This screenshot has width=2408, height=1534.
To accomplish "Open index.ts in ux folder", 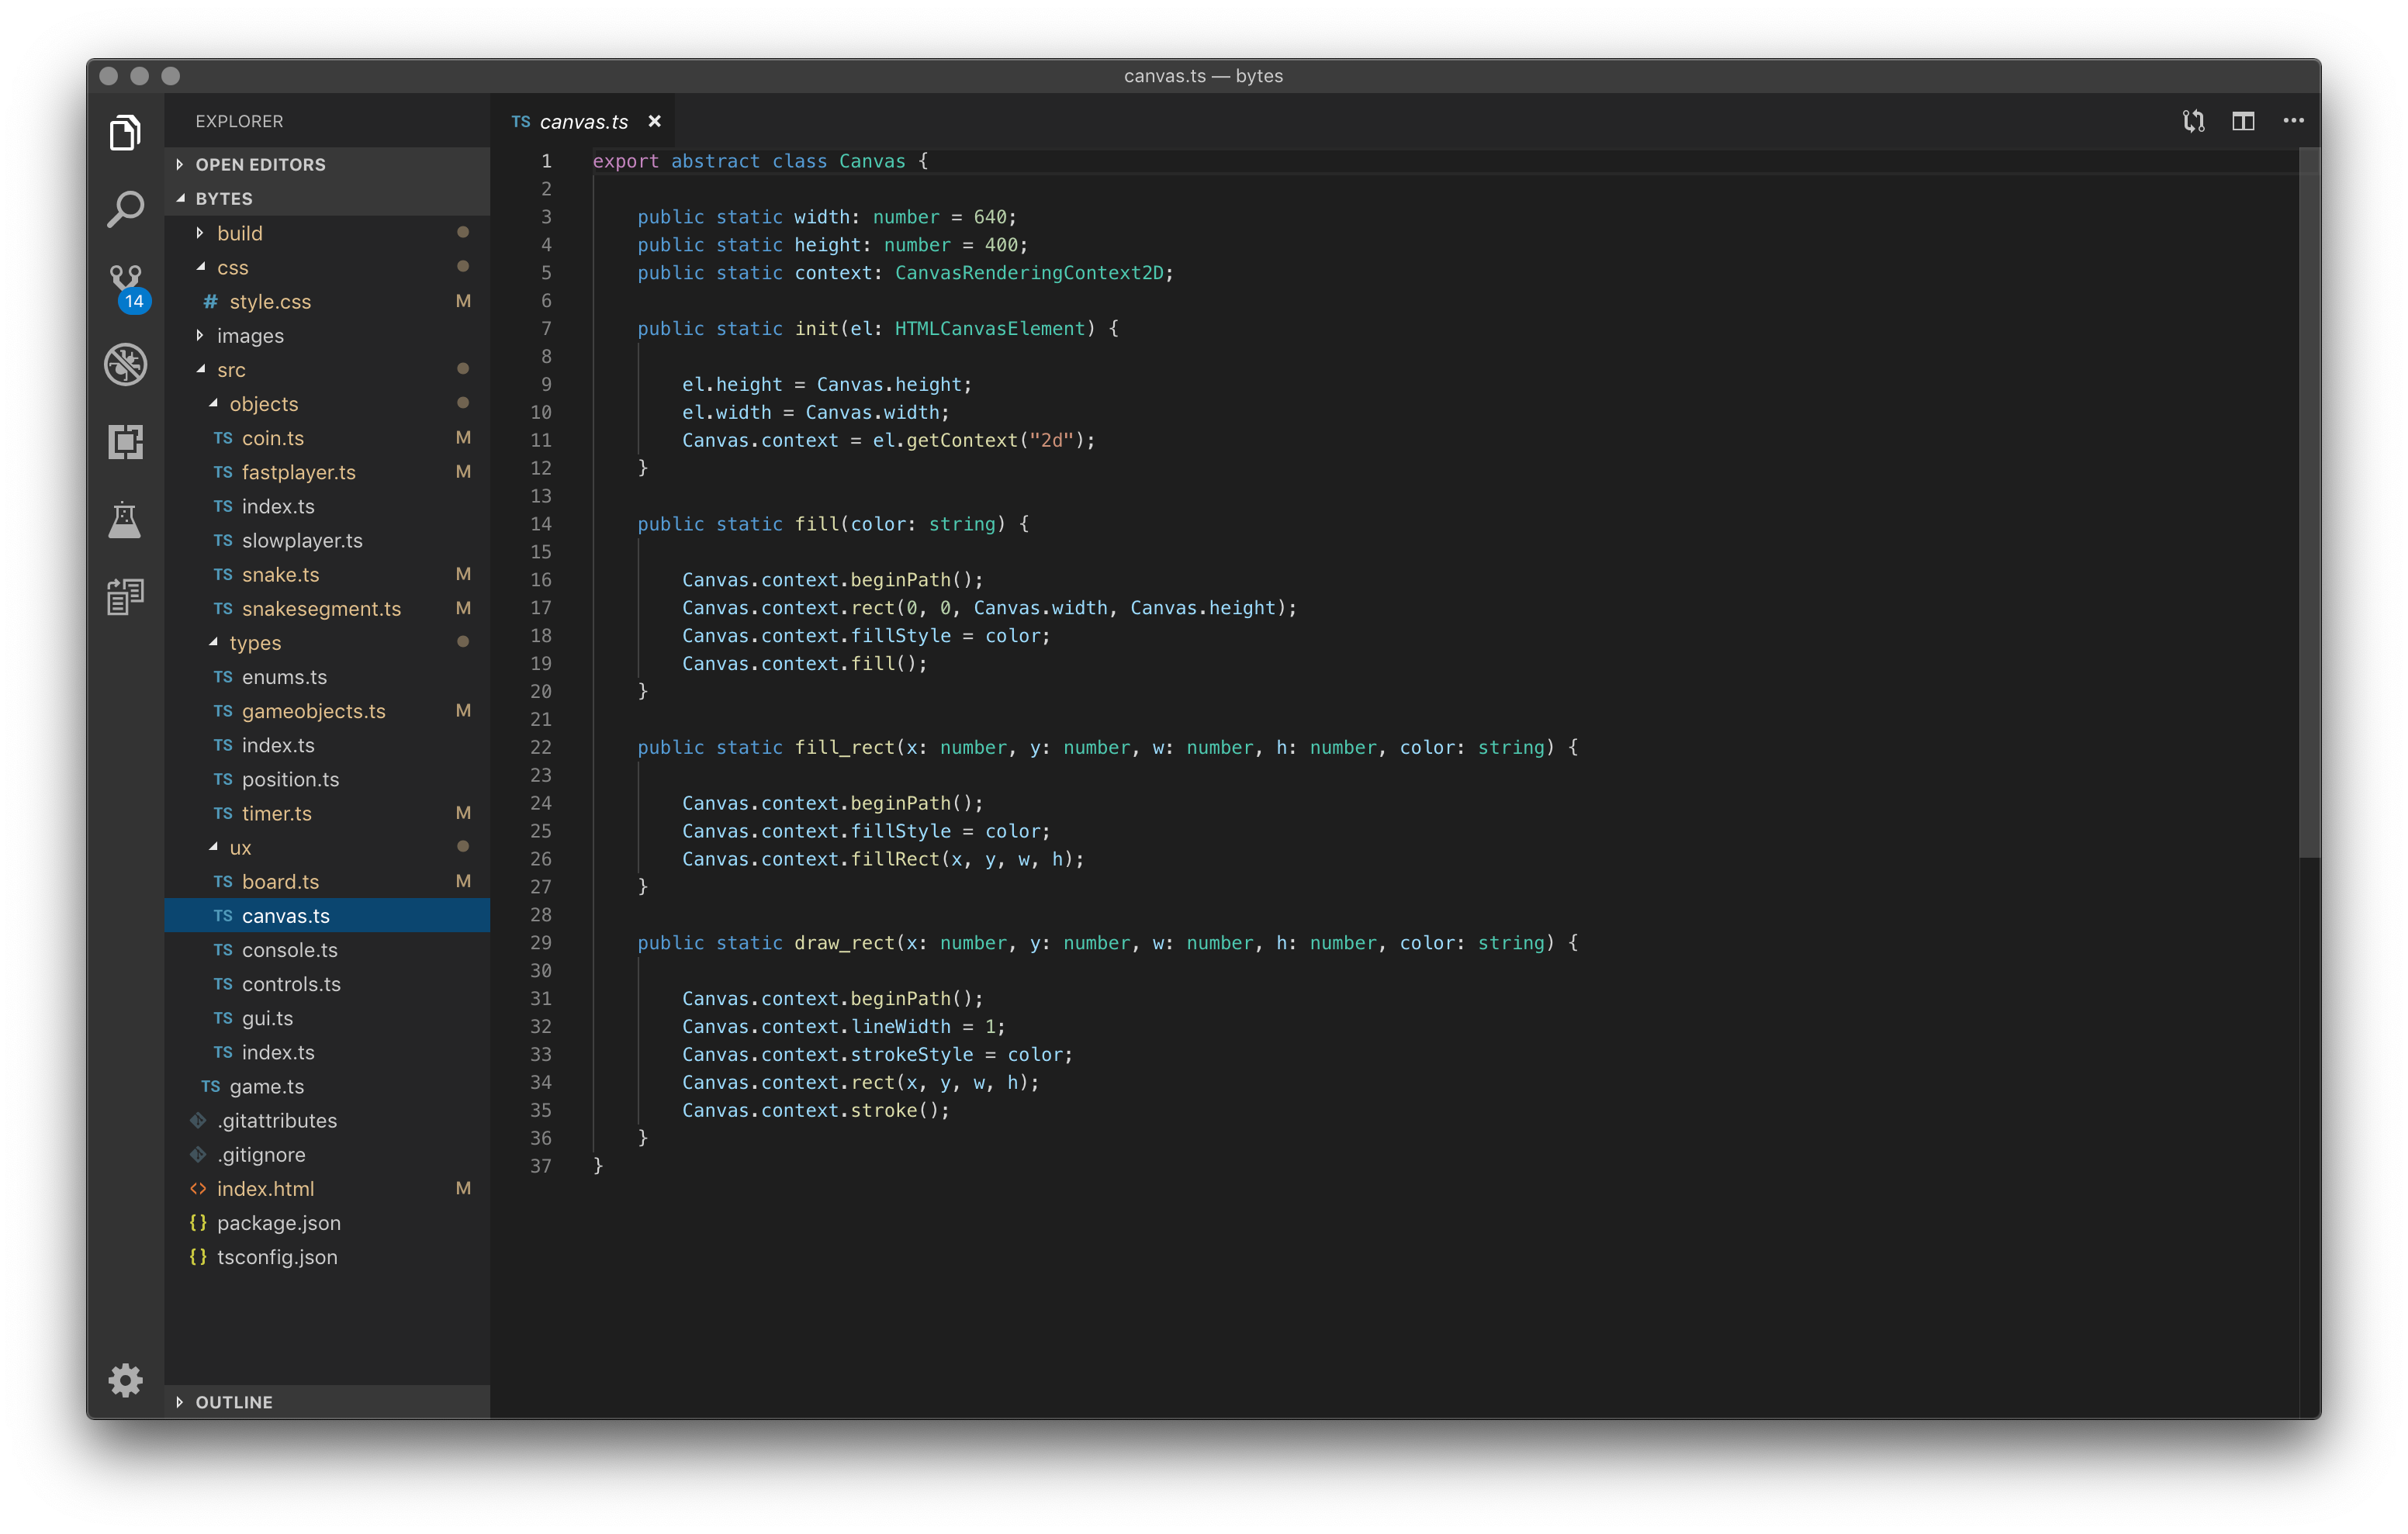I will (328, 1052).
